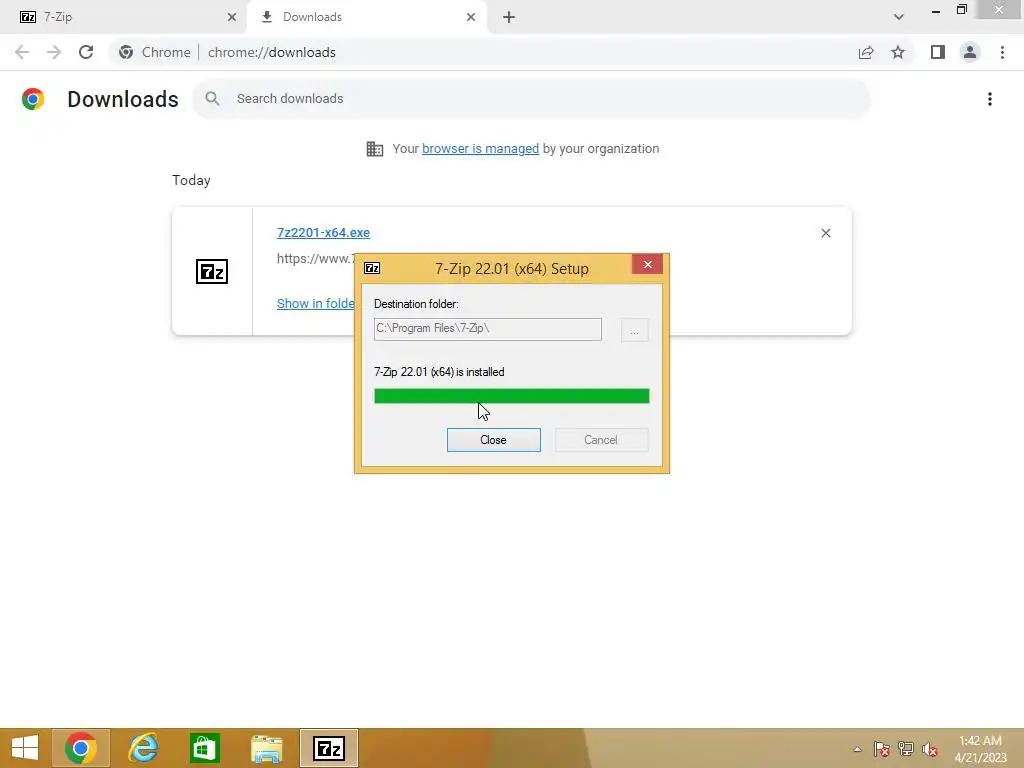Click the Chrome logo beside Downloads heading

tap(33, 99)
